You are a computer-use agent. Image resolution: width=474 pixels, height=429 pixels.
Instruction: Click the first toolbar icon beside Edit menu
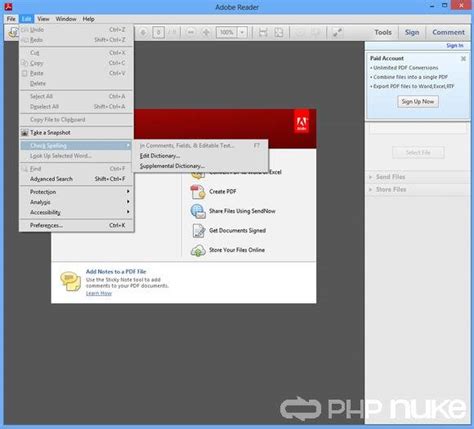point(13,32)
